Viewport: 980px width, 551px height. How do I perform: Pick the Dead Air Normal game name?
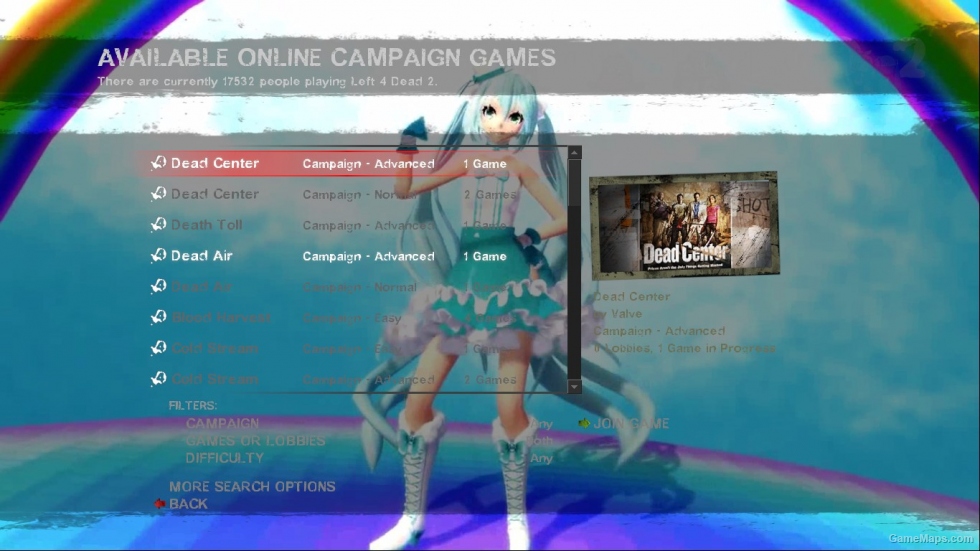tap(201, 287)
